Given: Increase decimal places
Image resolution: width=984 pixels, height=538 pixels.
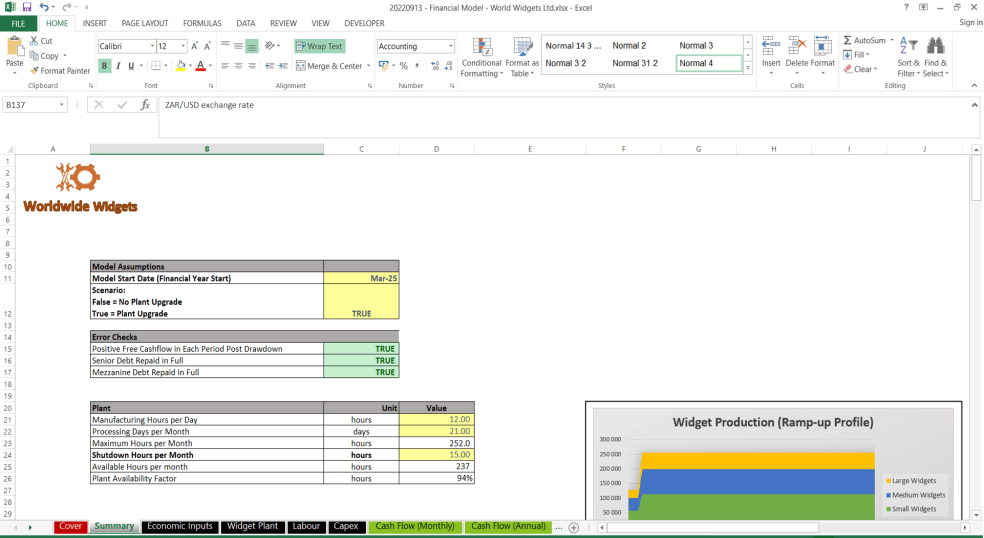Looking at the screenshot, I should (435, 65).
